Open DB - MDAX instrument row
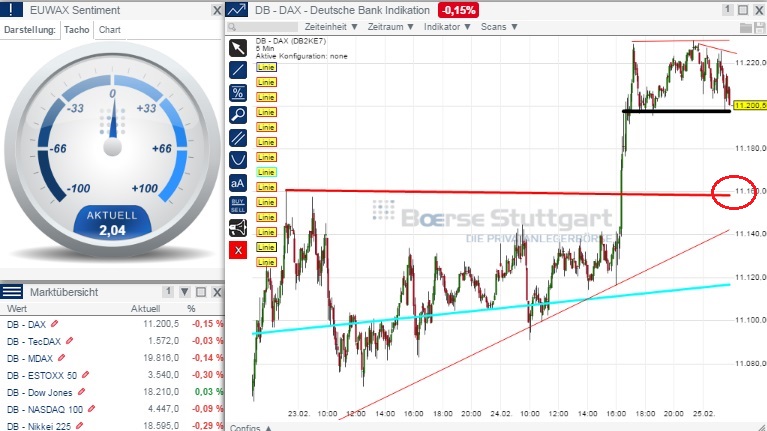The height and width of the screenshot is (431, 767). click(30, 358)
